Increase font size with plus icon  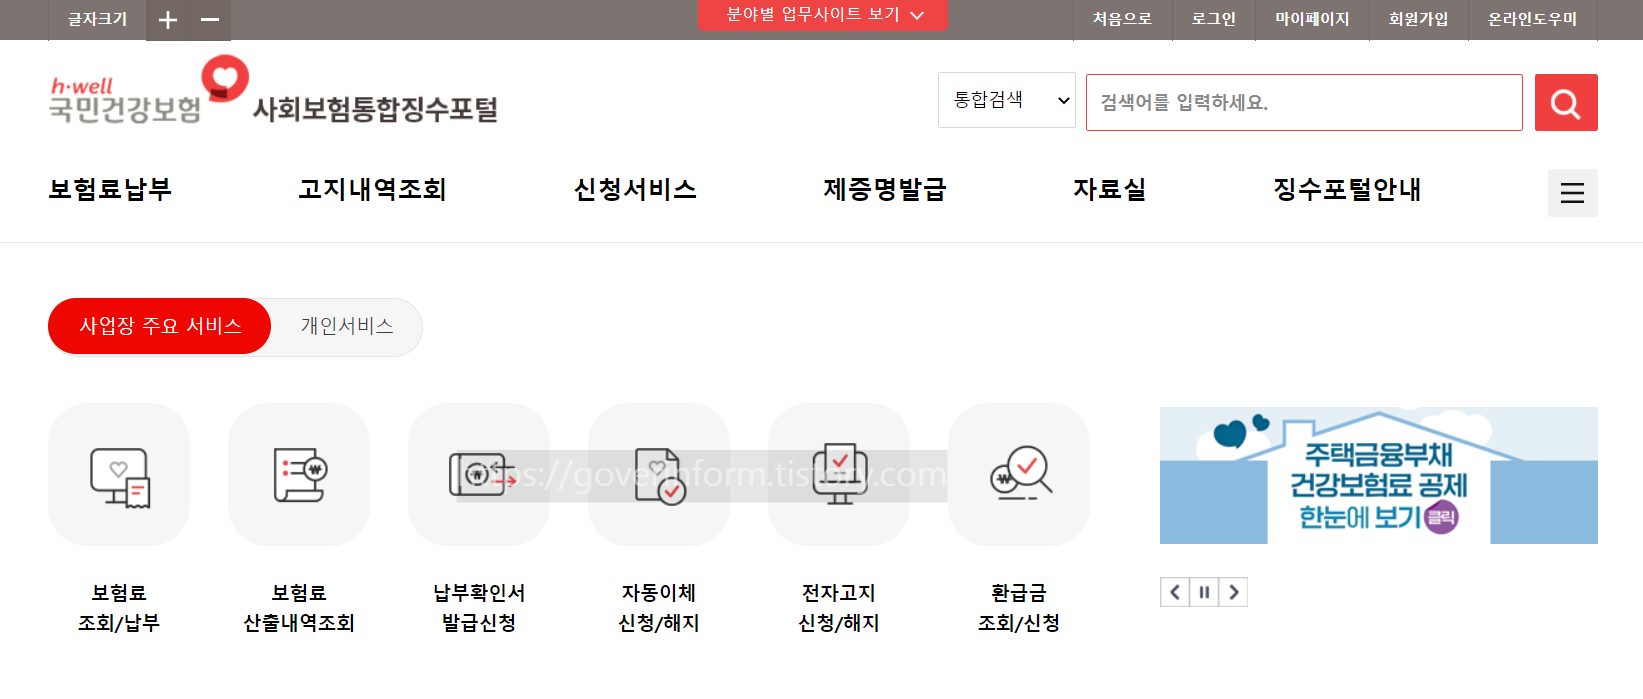tap(168, 20)
